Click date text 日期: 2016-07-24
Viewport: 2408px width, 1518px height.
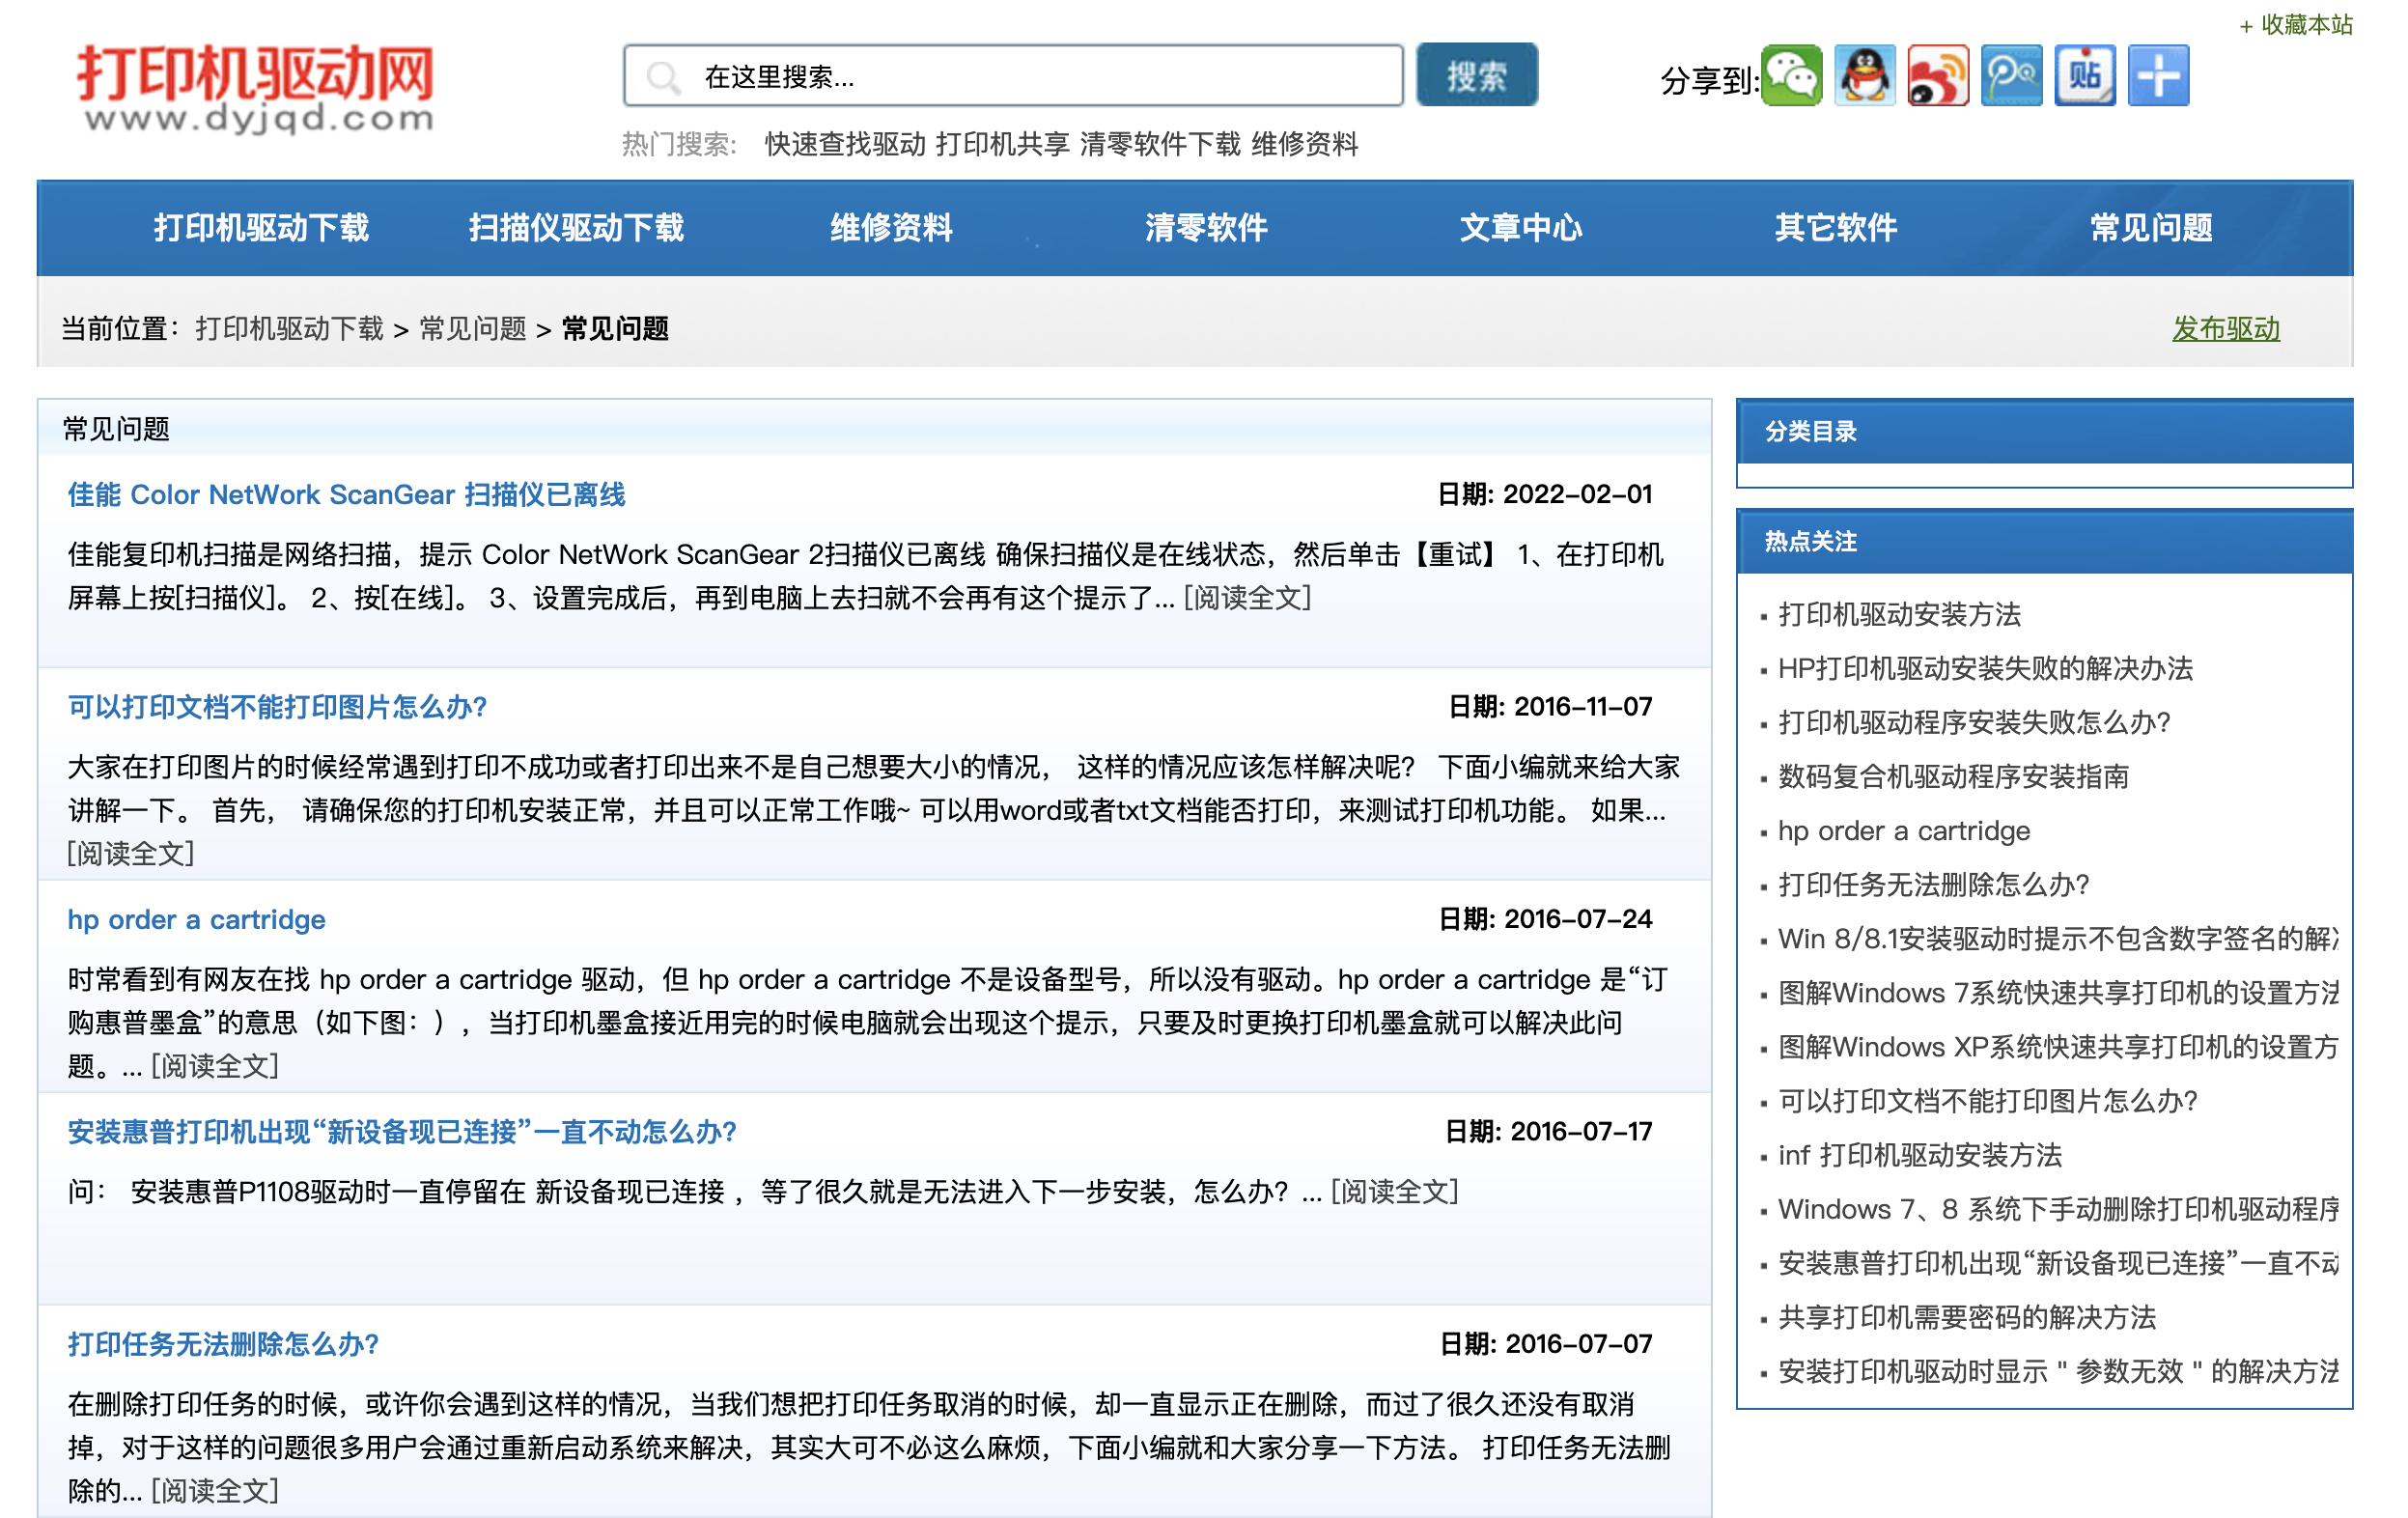(1545, 920)
